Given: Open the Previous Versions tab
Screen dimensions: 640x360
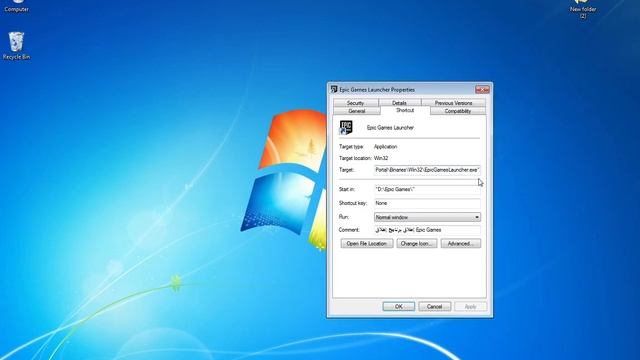Looking at the screenshot, I should pyautogui.click(x=453, y=103).
